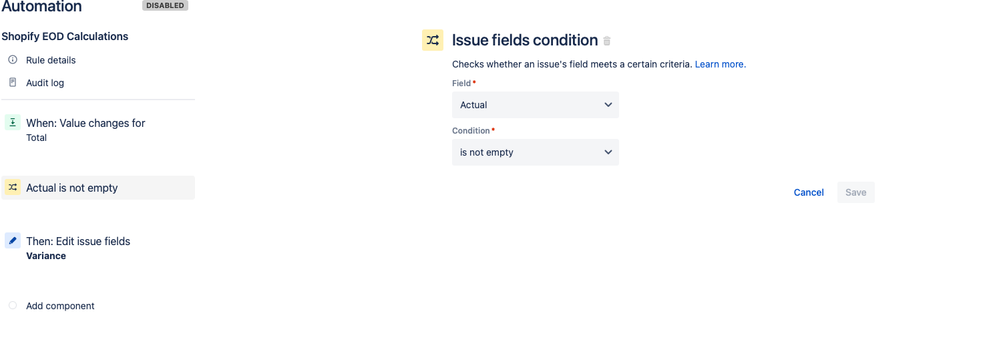
Task: Click the green trigger icon beside Value changes
Action: [13, 123]
